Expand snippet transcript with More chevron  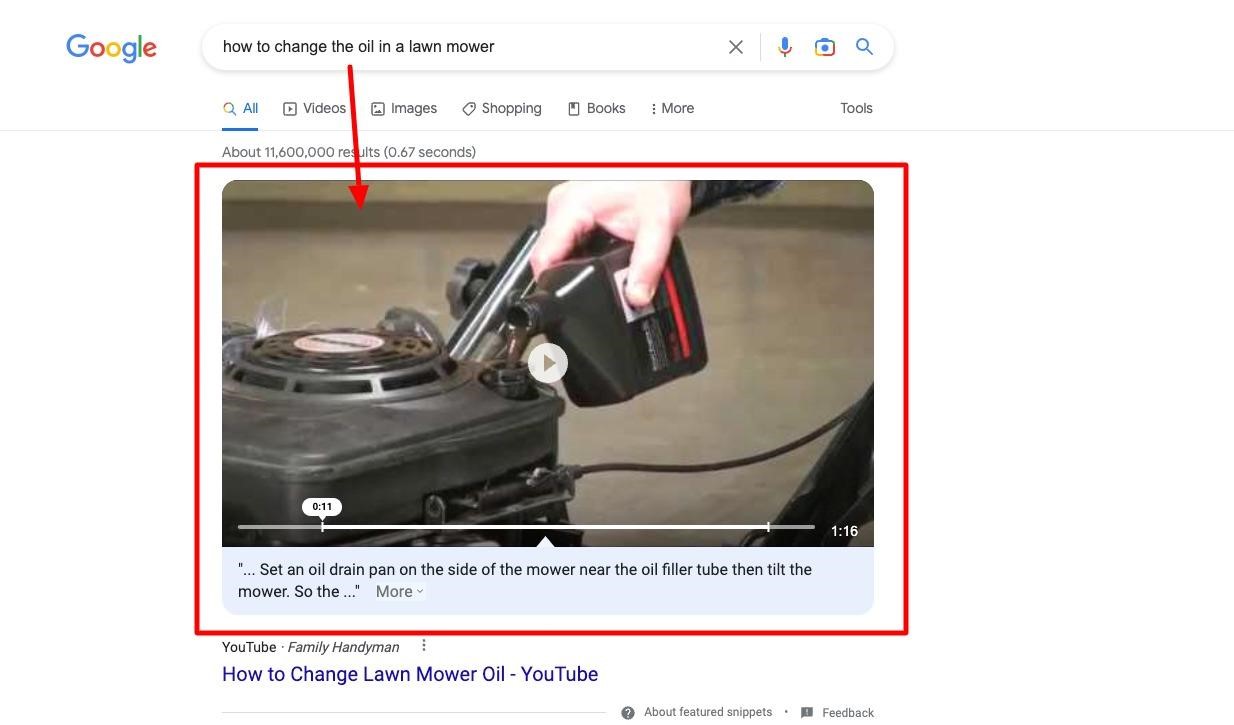(x=400, y=591)
